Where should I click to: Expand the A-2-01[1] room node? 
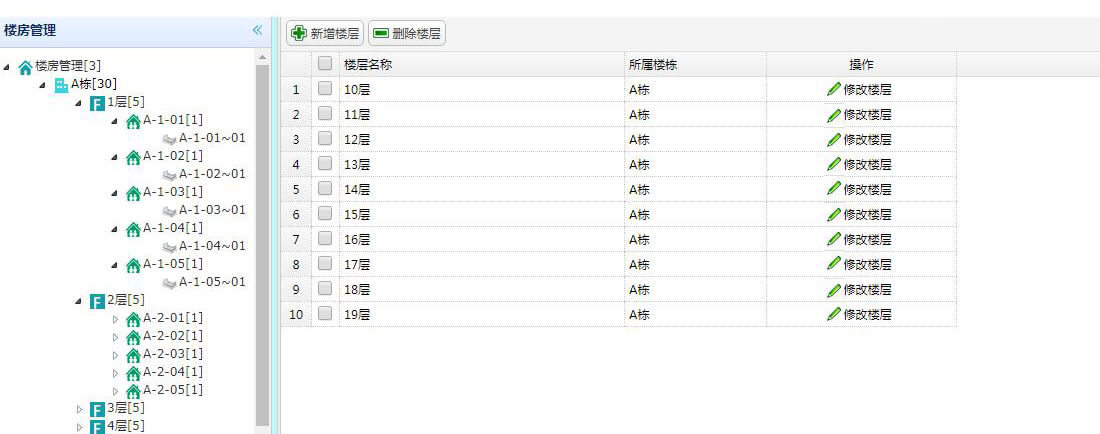click(x=116, y=319)
